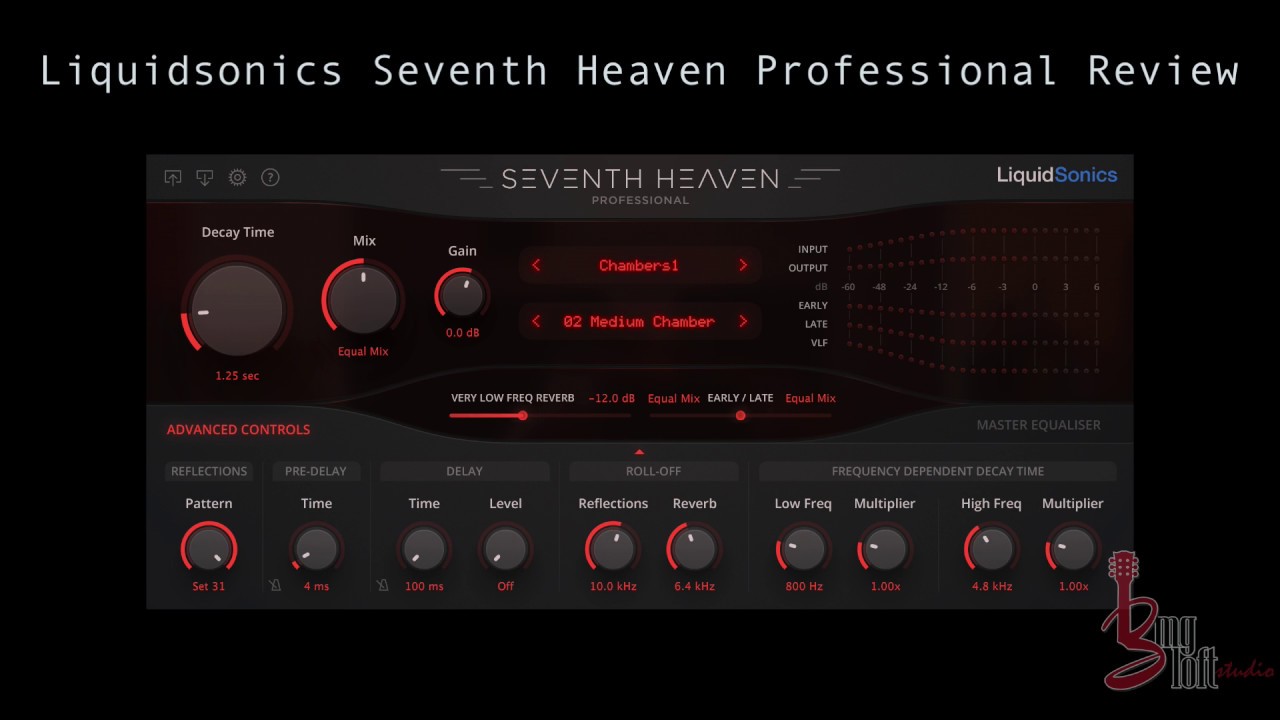Open the 02 Medium Chamber preset list
This screenshot has height=720, width=1280.
pos(639,321)
